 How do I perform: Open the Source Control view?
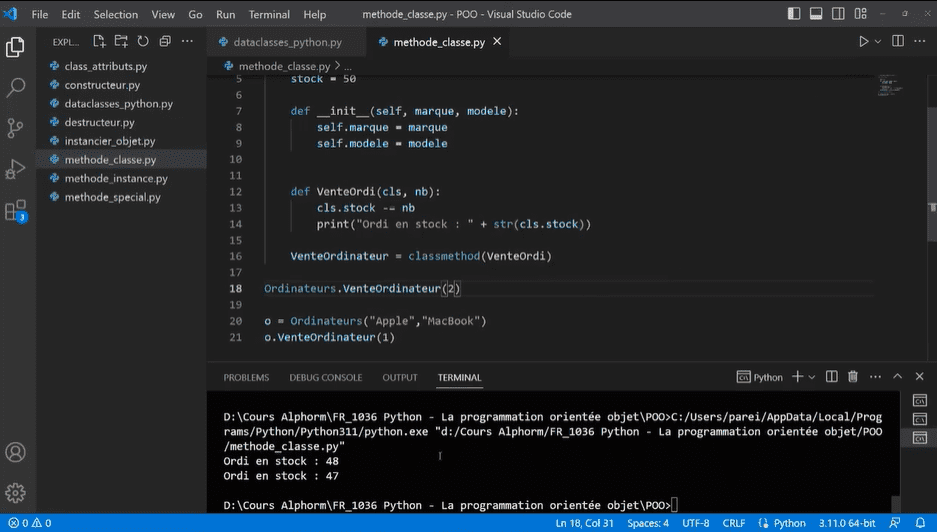tap(16, 128)
